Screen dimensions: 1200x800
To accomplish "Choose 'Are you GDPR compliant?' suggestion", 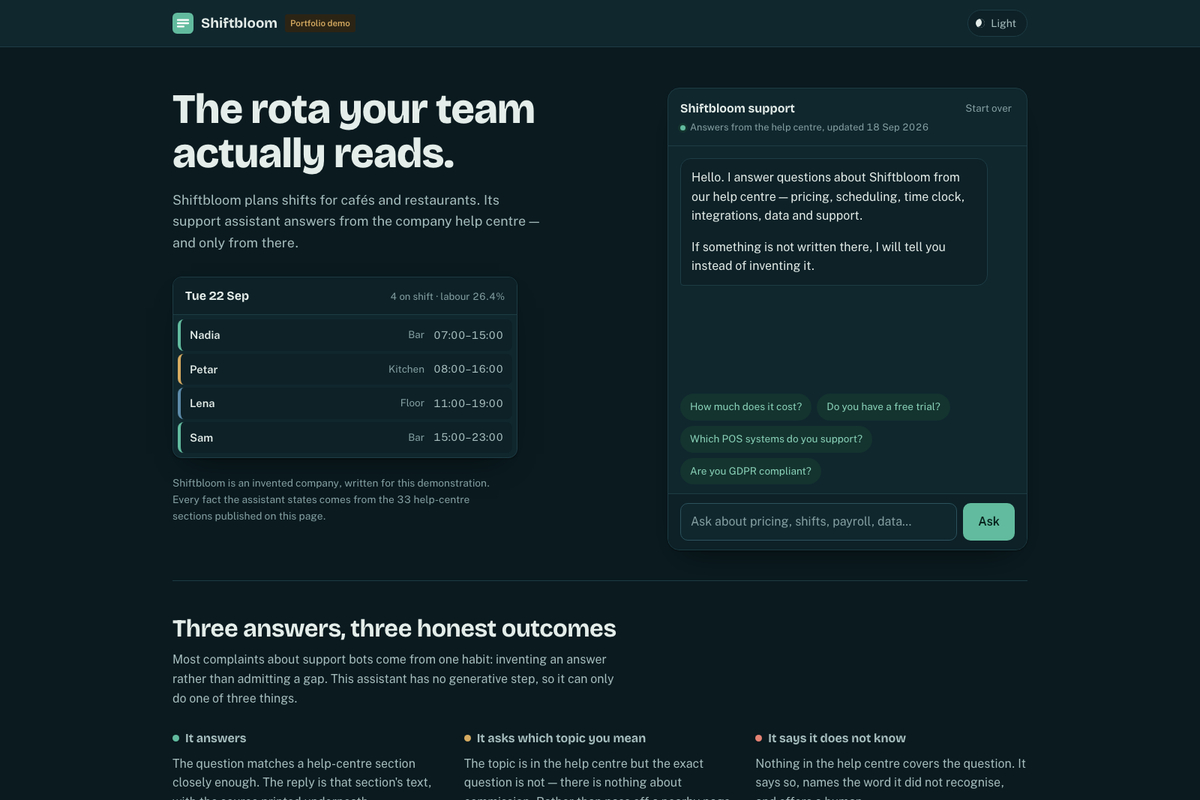I will coord(750,471).
